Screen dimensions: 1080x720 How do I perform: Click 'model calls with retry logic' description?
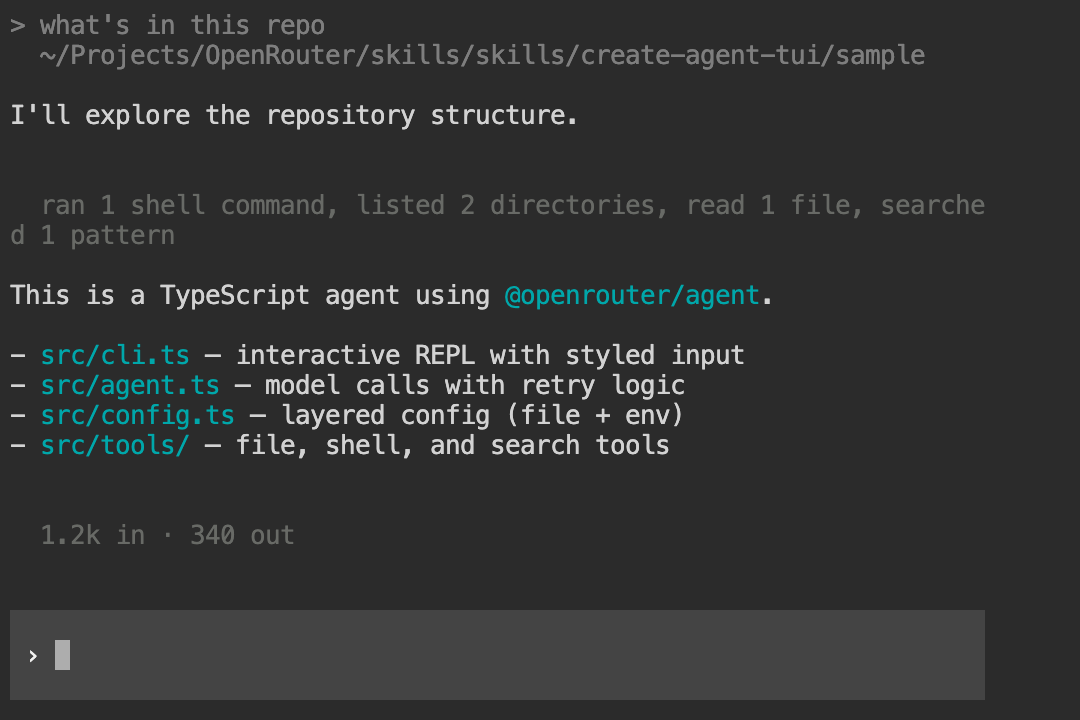tap(475, 385)
